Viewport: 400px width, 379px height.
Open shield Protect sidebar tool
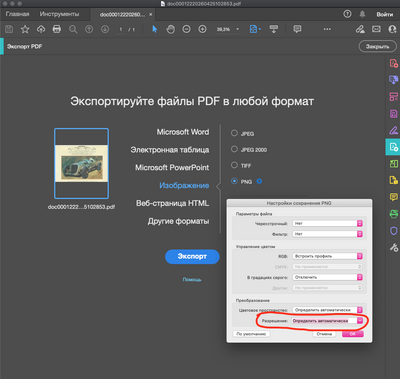394,230
